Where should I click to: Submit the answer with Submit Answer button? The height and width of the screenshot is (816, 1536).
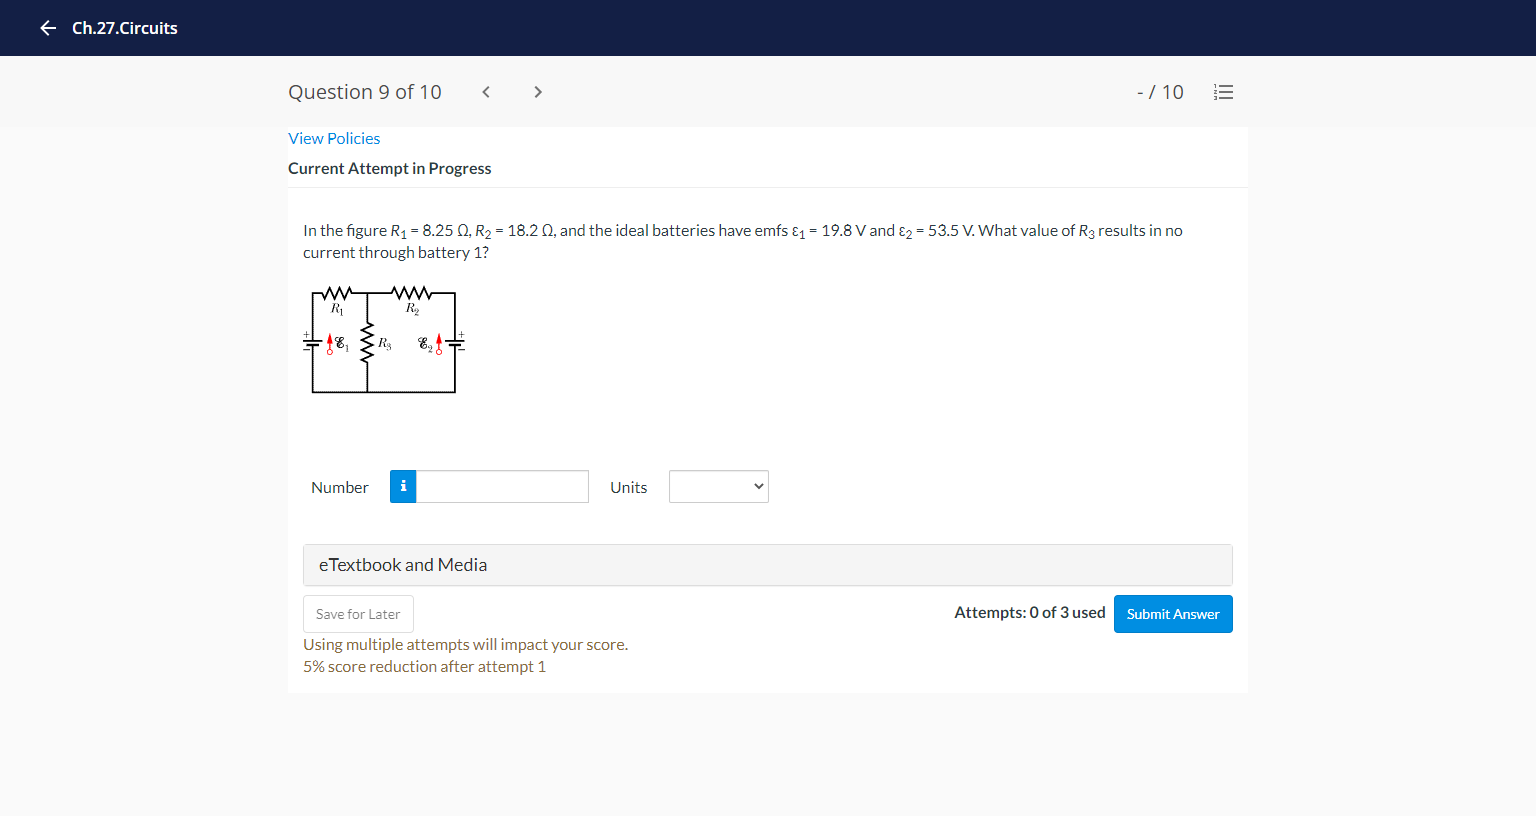pyautogui.click(x=1172, y=613)
